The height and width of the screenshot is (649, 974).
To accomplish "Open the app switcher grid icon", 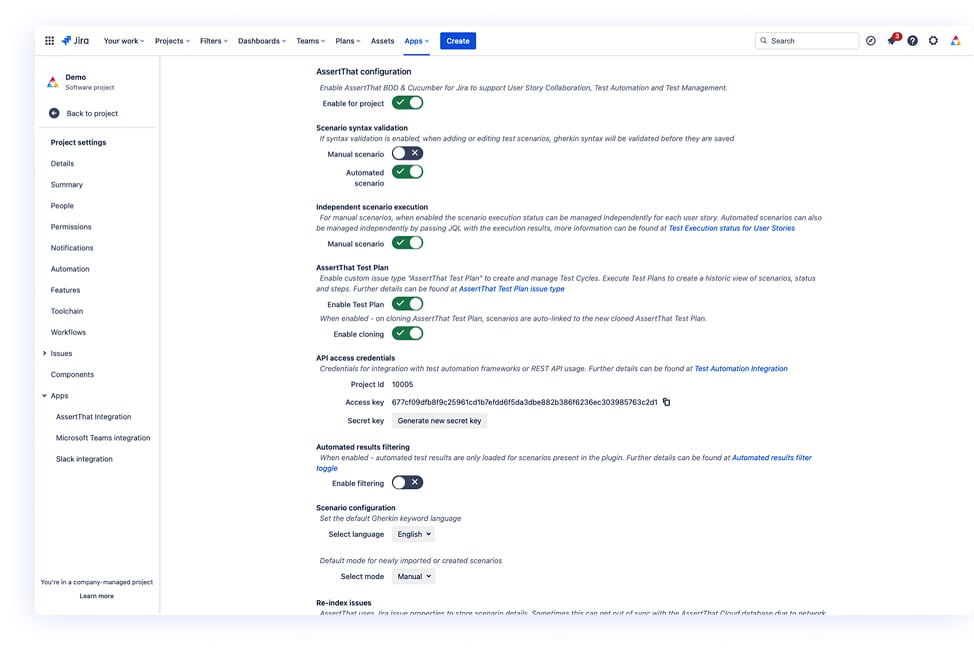I will [48, 40].
